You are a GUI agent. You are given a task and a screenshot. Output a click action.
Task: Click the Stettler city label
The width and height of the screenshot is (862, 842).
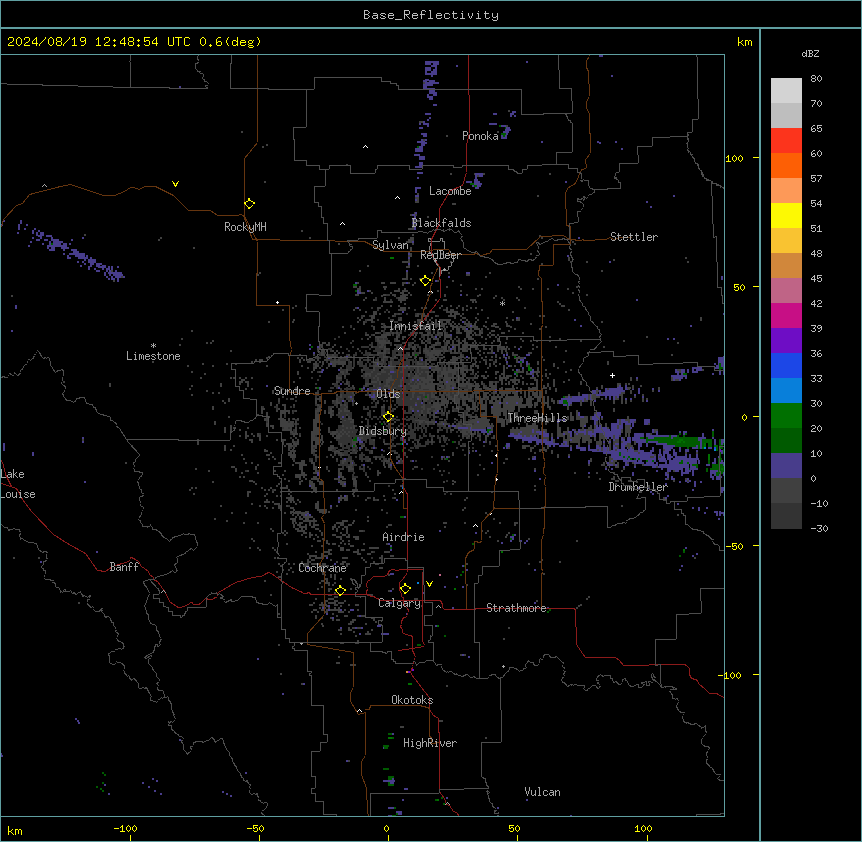coord(634,237)
